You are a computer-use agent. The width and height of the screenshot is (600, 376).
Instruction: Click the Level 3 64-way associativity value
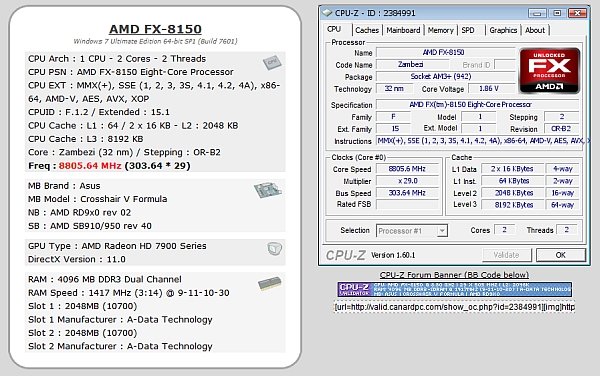(562, 205)
